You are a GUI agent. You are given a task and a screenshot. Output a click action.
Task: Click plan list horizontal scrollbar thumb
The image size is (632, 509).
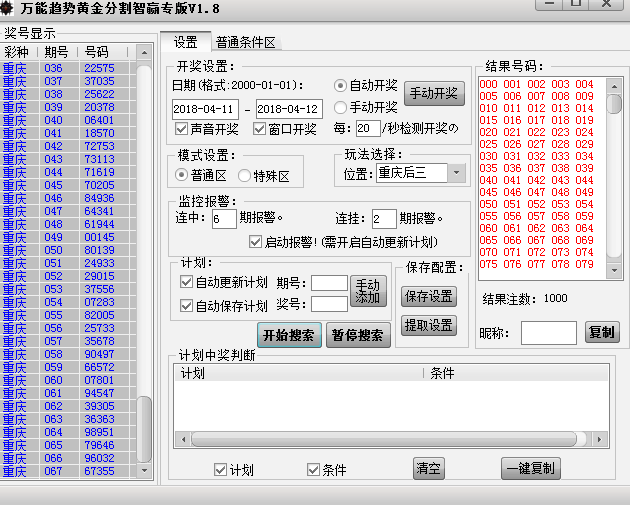click(x=384, y=439)
